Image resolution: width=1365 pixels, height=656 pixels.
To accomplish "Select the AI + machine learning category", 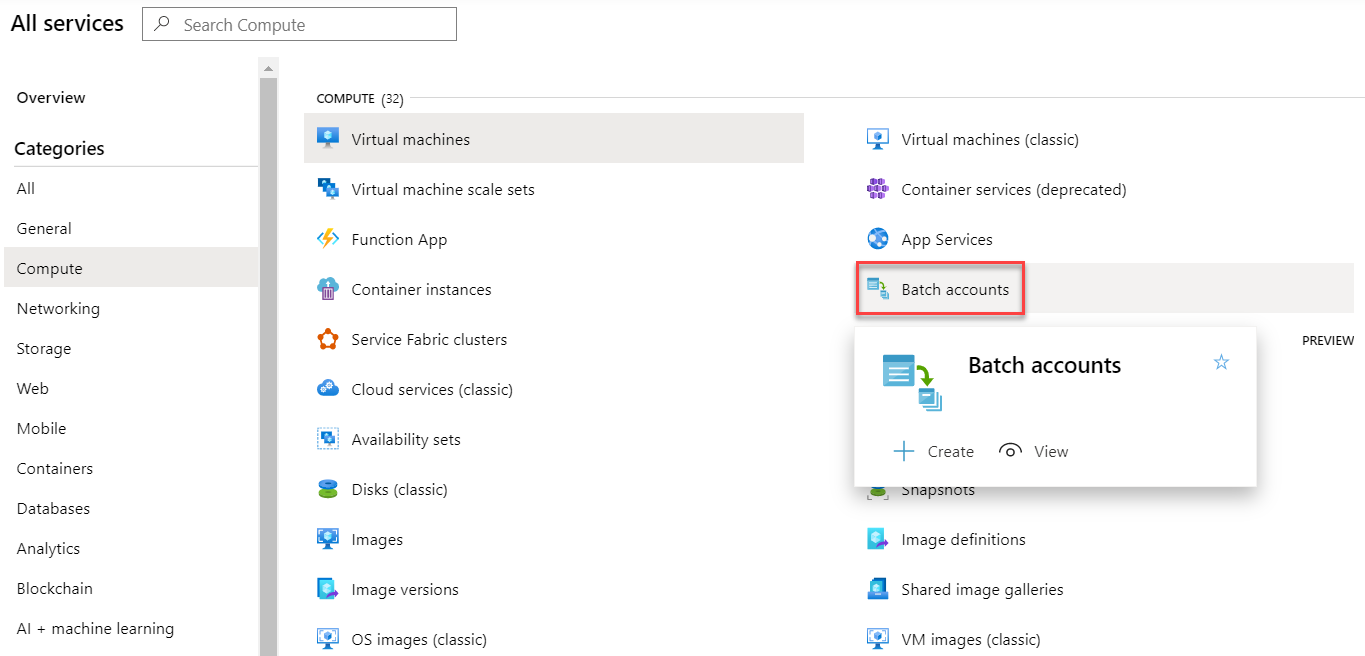I will (x=95, y=628).
